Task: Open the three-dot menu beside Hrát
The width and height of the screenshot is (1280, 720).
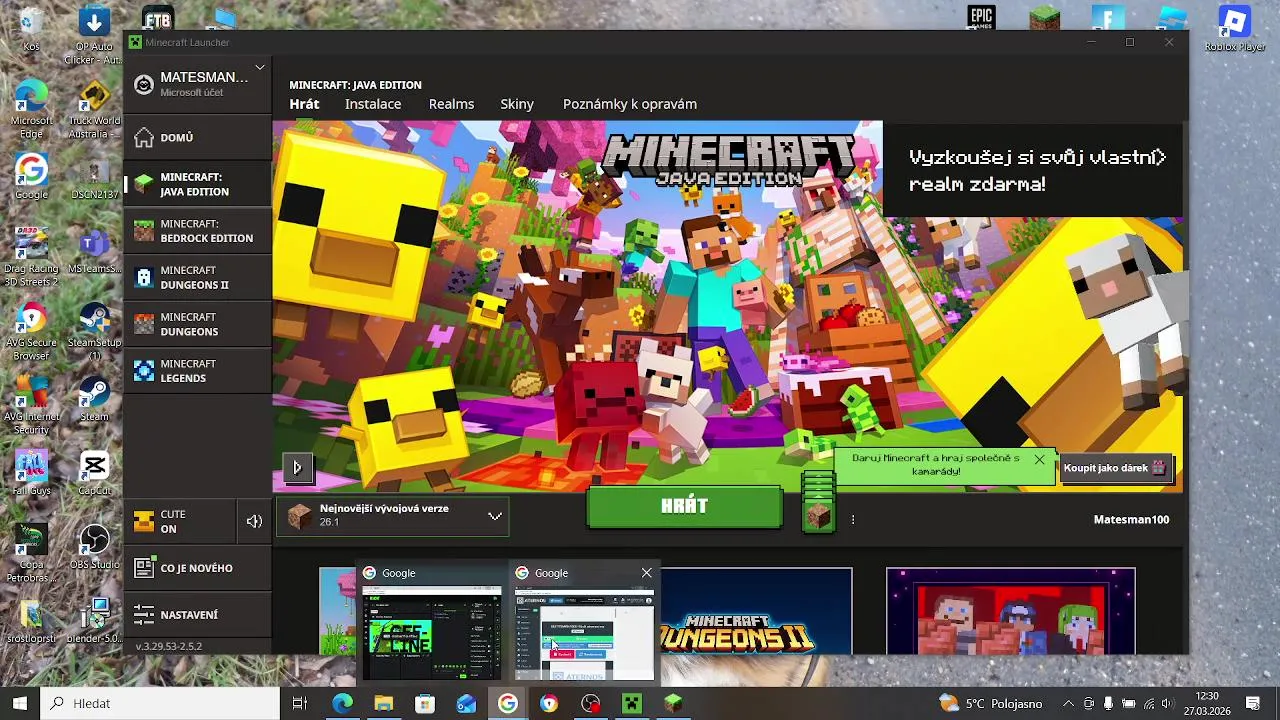Action: pyautogui.click(x=853, y=520)
